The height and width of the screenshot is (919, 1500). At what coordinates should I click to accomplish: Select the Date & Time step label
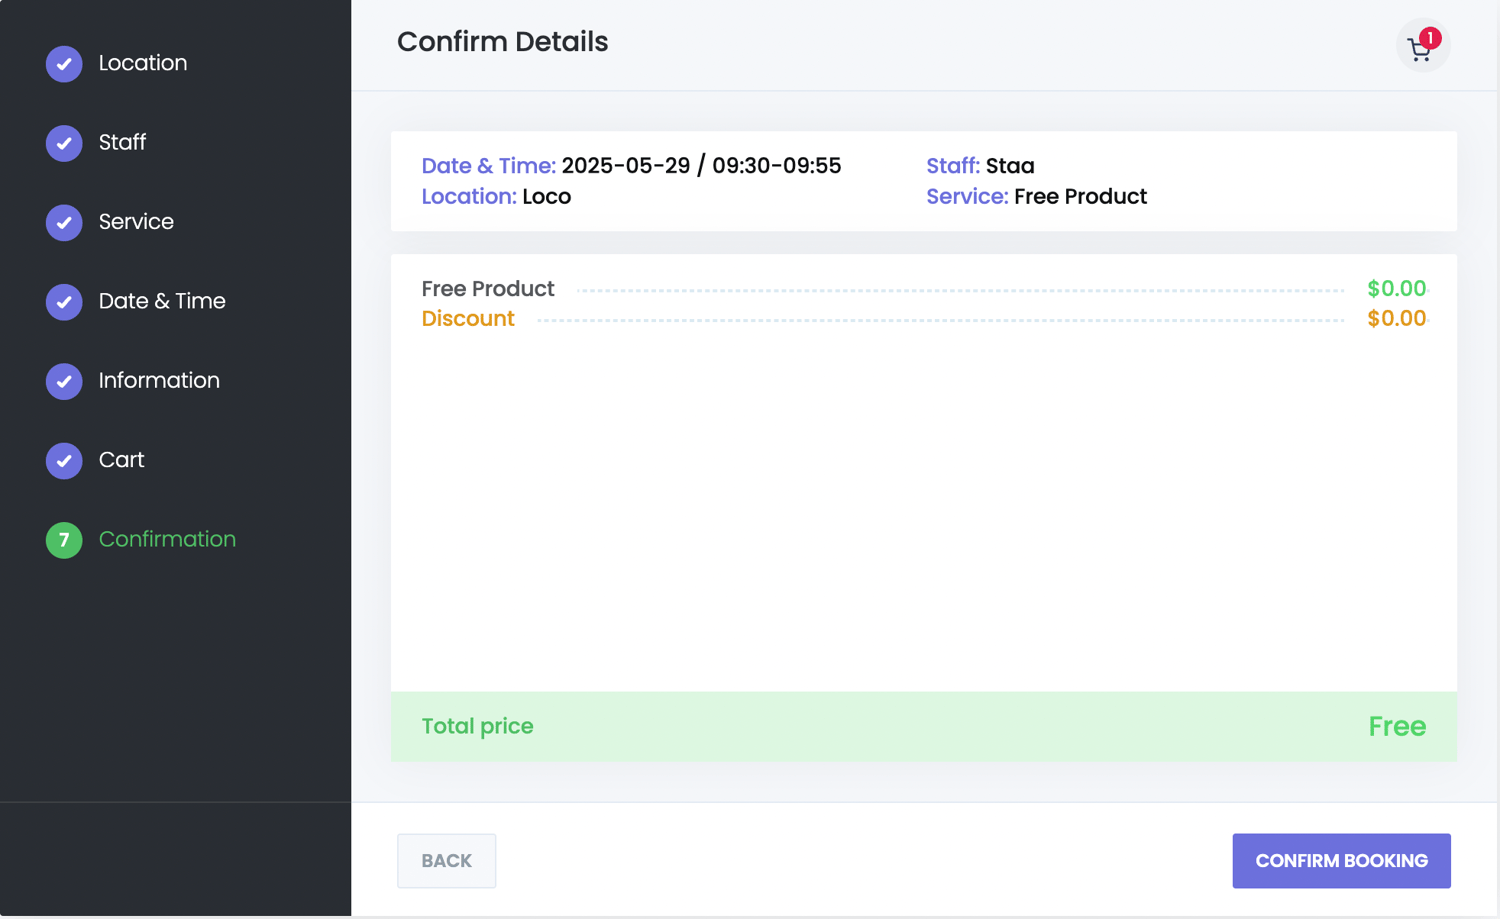point(162,301)
